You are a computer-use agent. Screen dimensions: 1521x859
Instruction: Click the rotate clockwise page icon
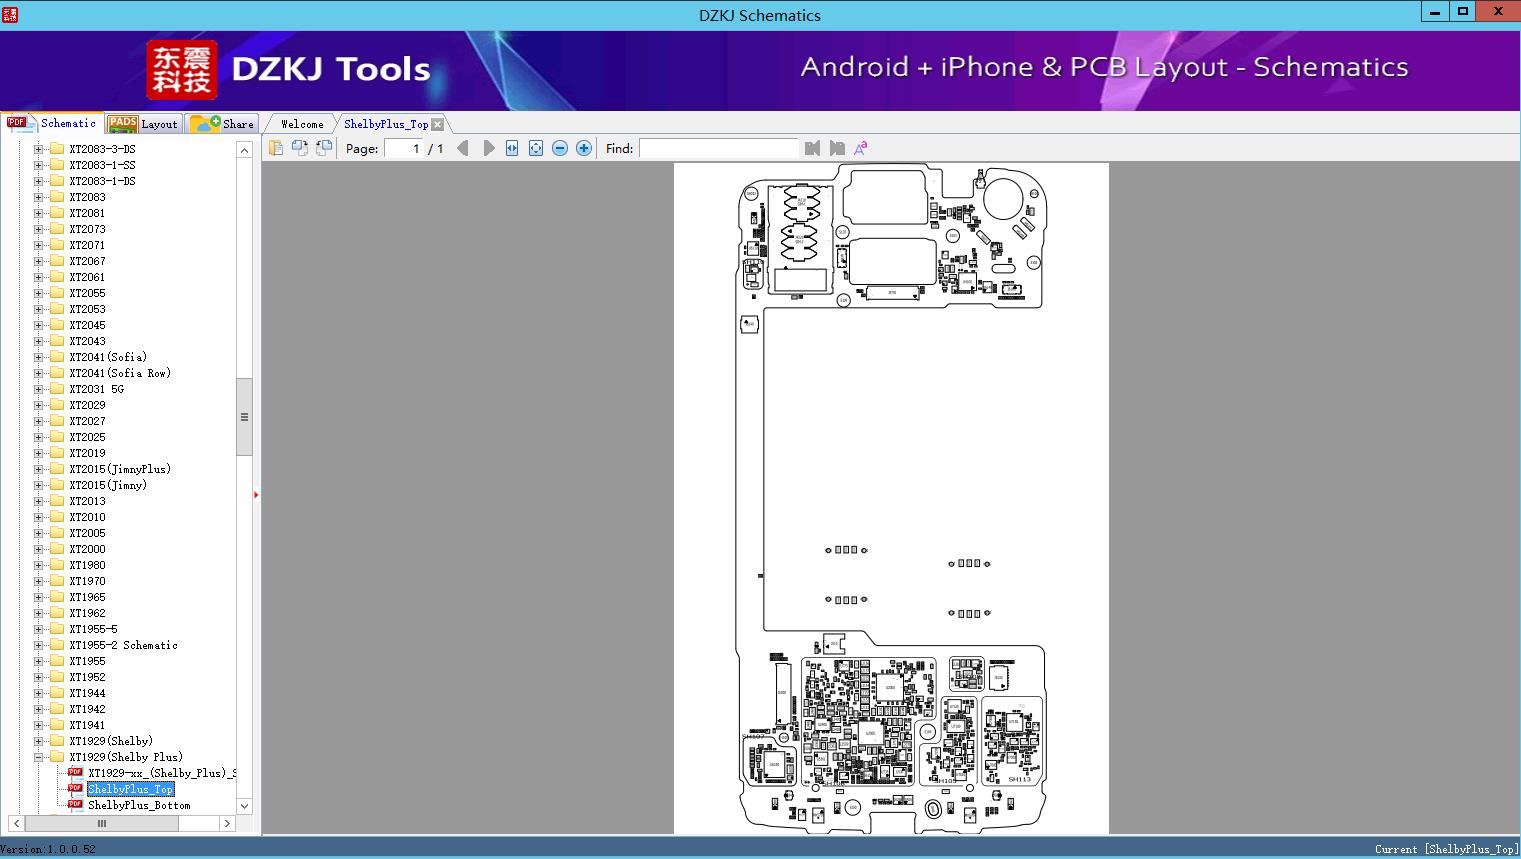click(x=324, y=148)
